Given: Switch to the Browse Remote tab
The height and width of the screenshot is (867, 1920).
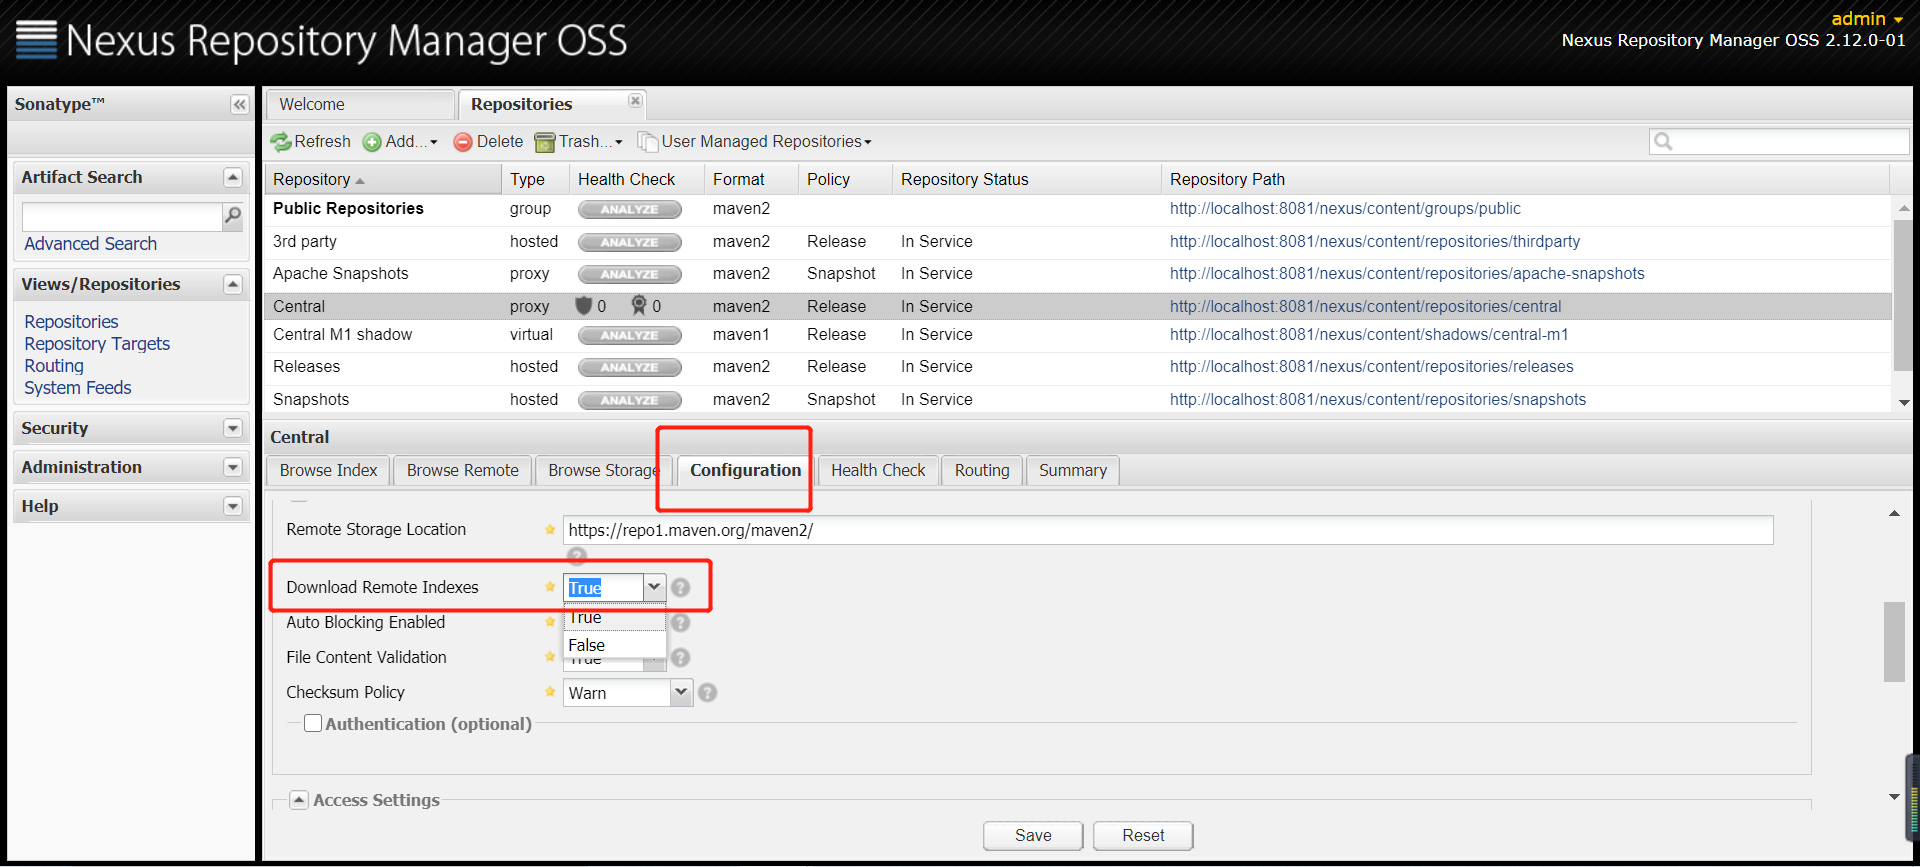Looking at the screenshot, I should click(x=462, y=470).
